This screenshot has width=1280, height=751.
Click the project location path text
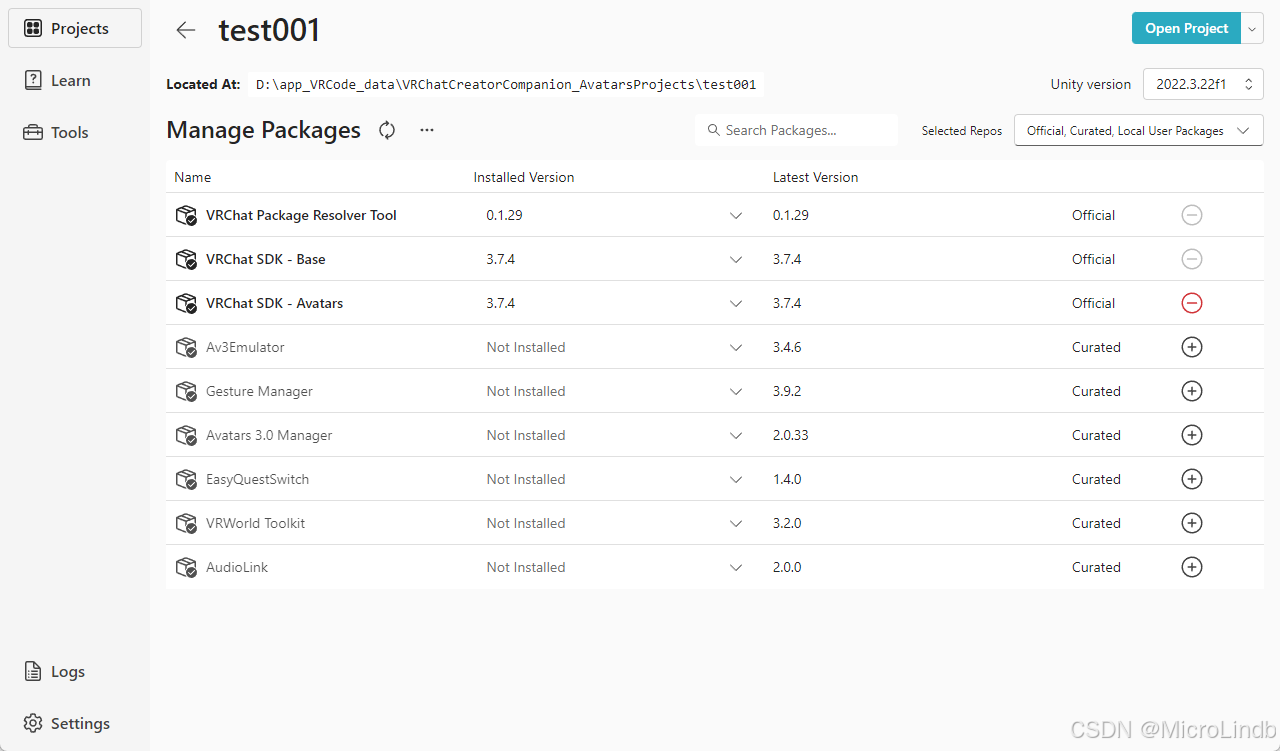[506, 85]
